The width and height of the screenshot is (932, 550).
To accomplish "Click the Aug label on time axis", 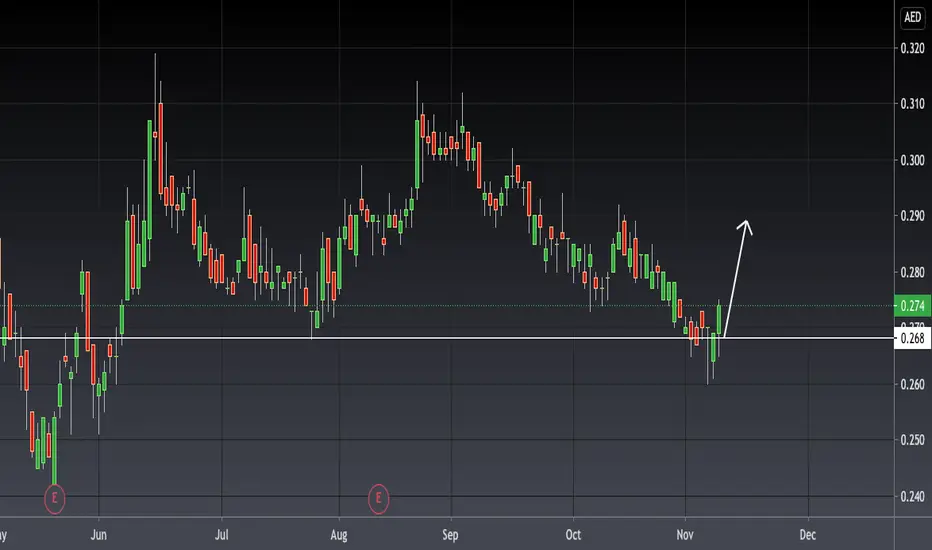I will 339,535.
